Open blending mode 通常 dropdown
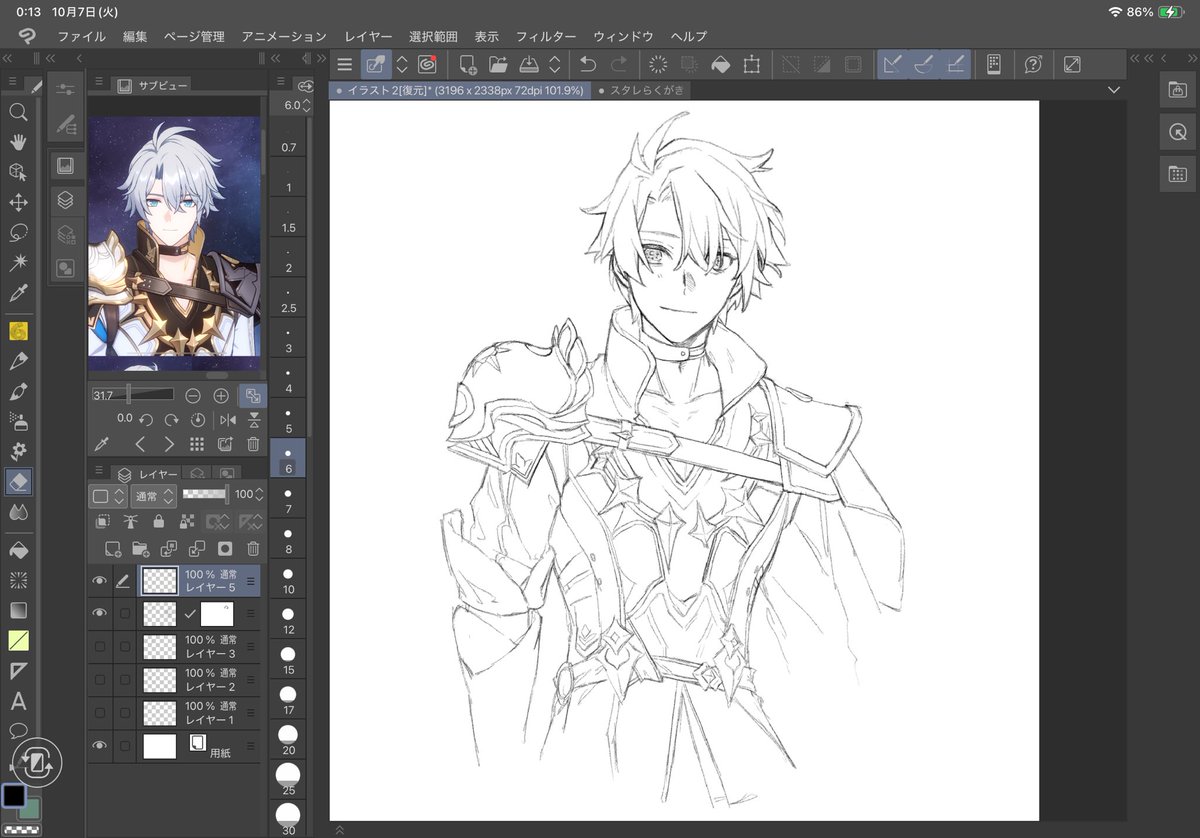1200x838 pixels. coord(155,495)
